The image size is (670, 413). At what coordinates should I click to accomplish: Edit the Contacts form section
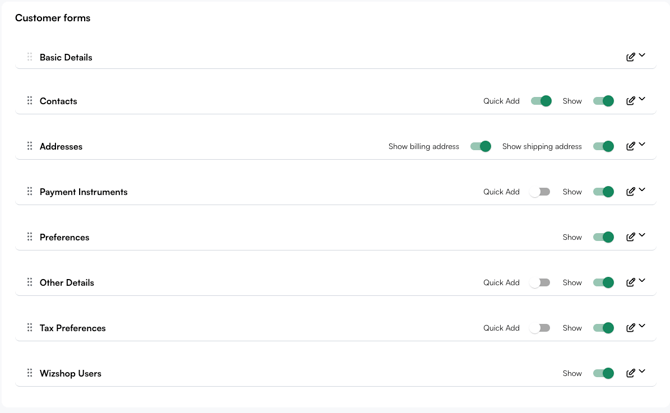point(630,101)
